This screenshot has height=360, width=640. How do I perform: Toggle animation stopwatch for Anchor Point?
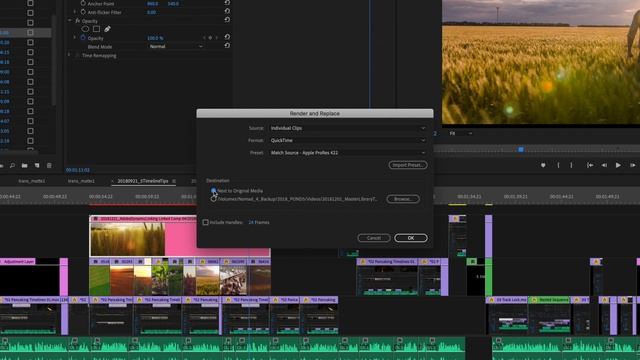pyautogui.click(x=83, y=3)
